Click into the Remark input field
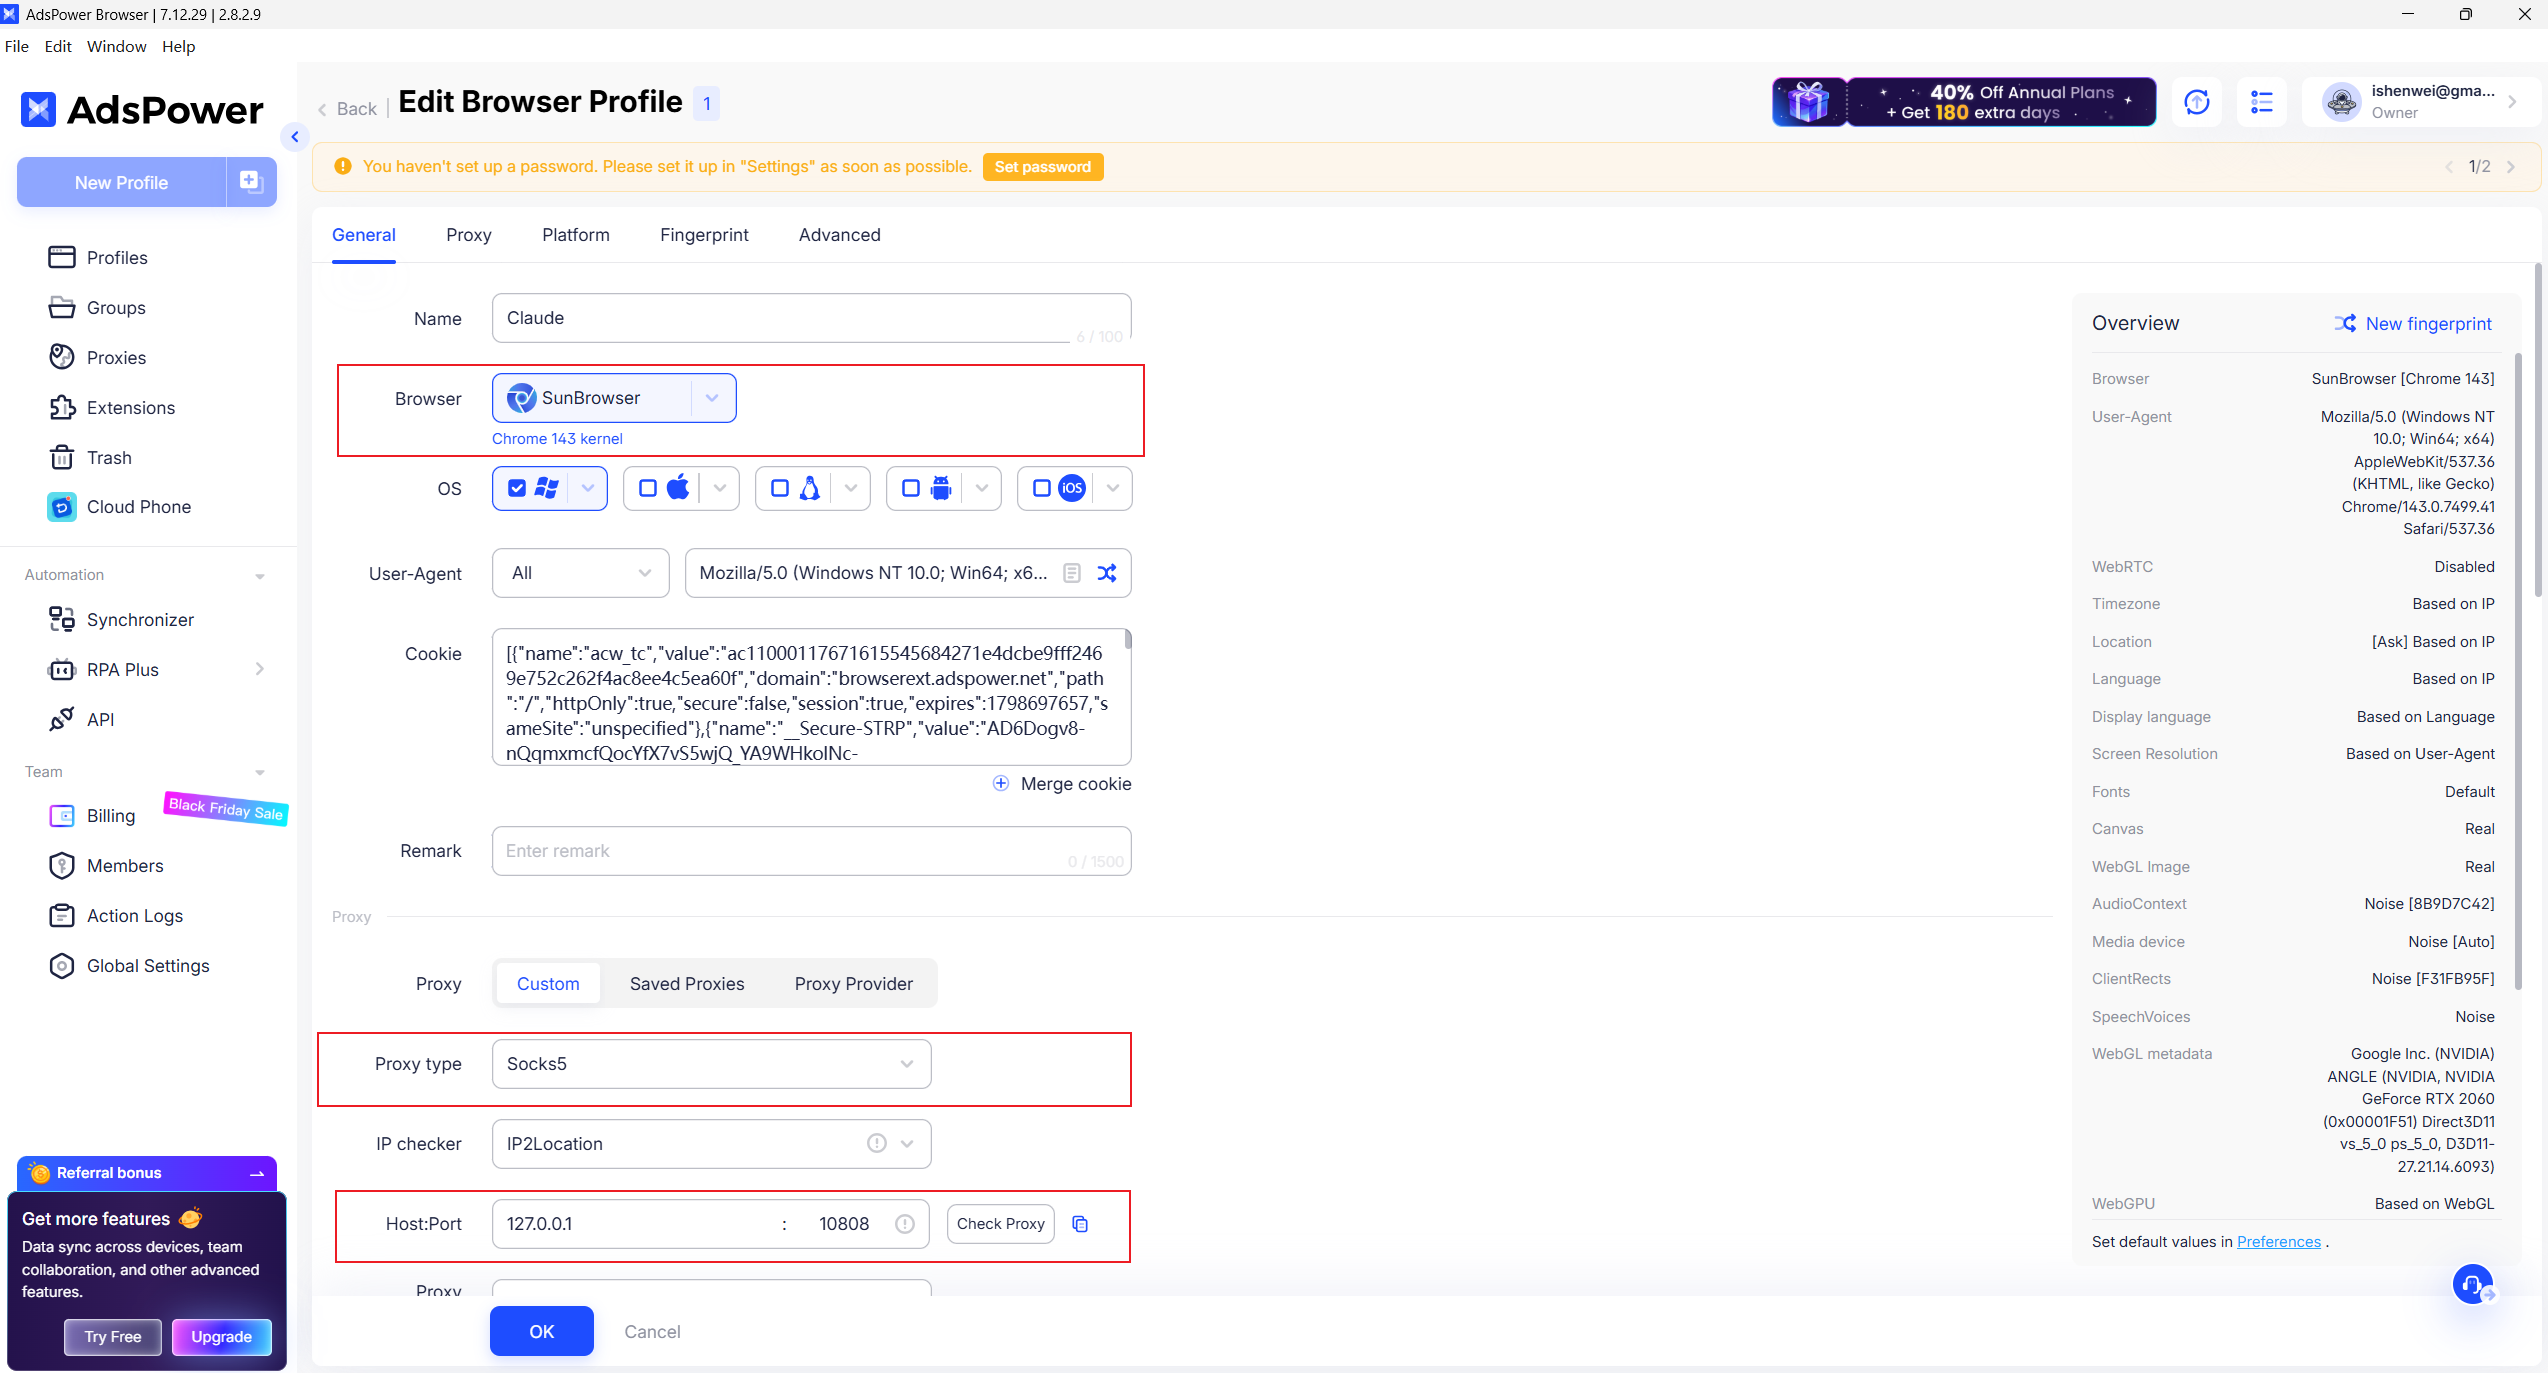 [780, 851]
